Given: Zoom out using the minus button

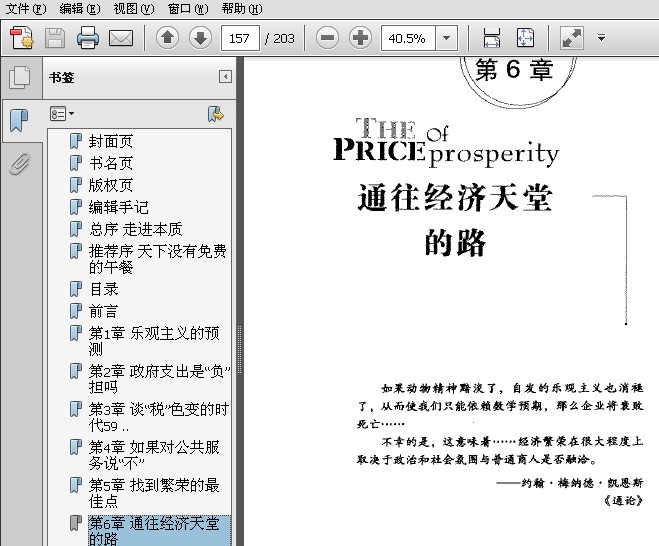Looking at the screenshot, I should (327, 39).
